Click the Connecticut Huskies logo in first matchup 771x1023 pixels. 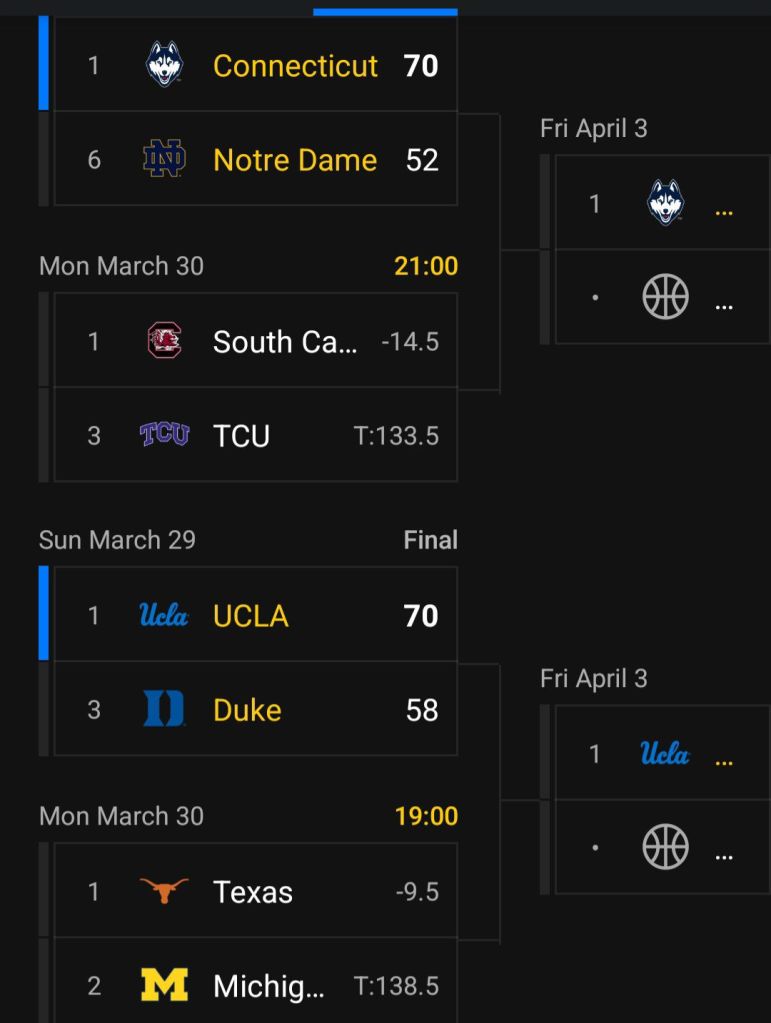(x=164, y=65)
